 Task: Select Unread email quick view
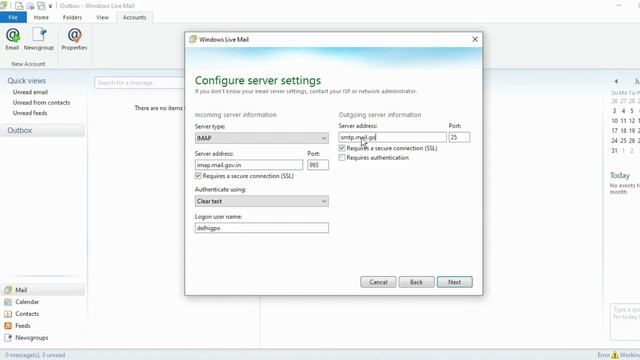[x=30, y=92]
